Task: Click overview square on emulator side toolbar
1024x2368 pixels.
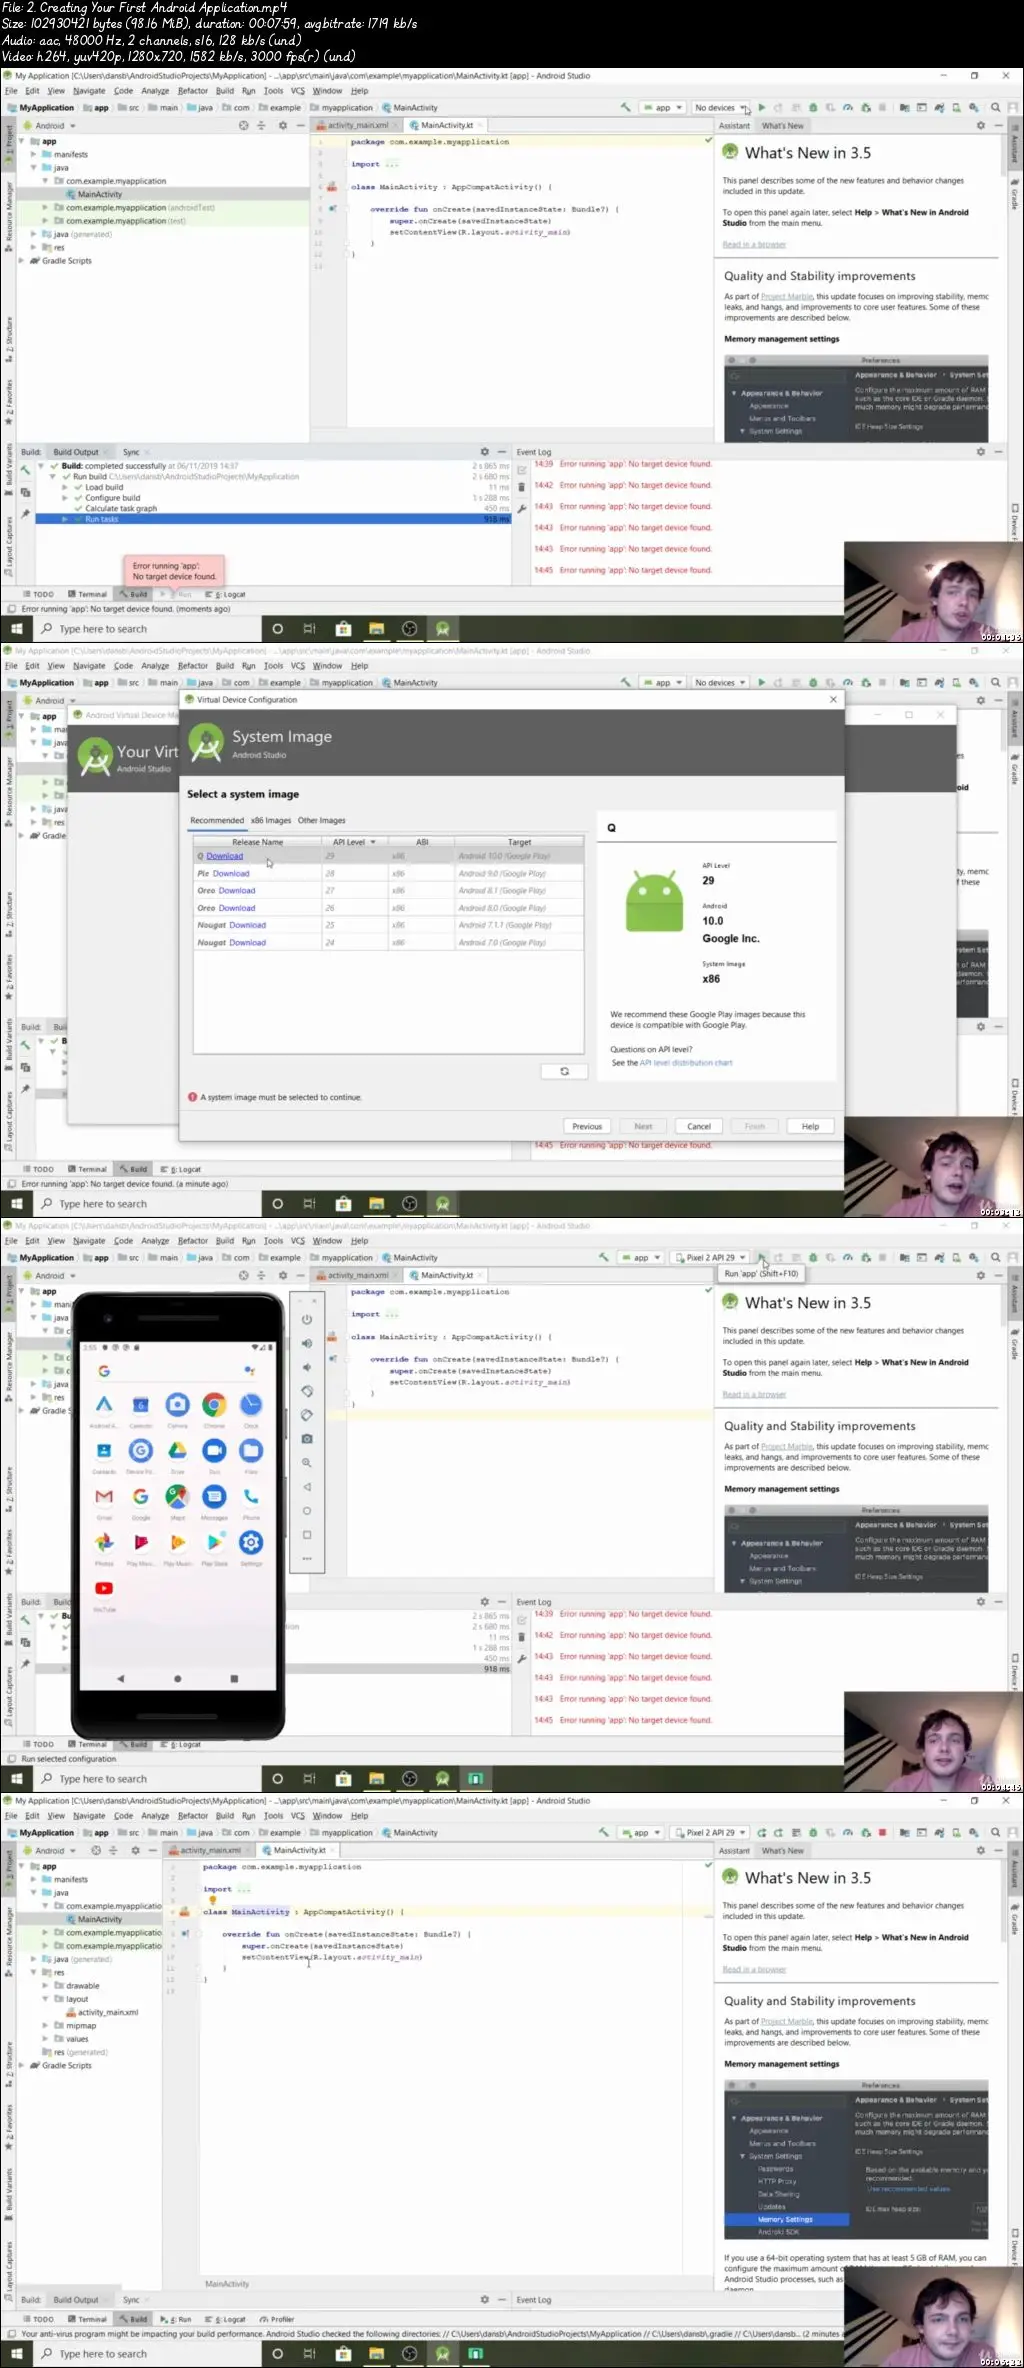Action: coord(307,1535)
